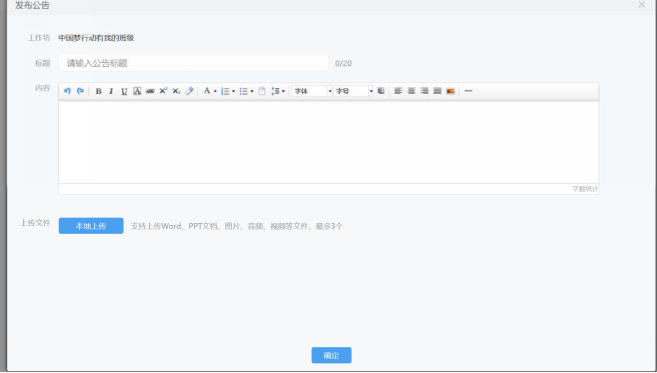Insert a horizontal rule line
This screenshot has width=657, height=373.
pyautogui.click(x=468, y=91)
